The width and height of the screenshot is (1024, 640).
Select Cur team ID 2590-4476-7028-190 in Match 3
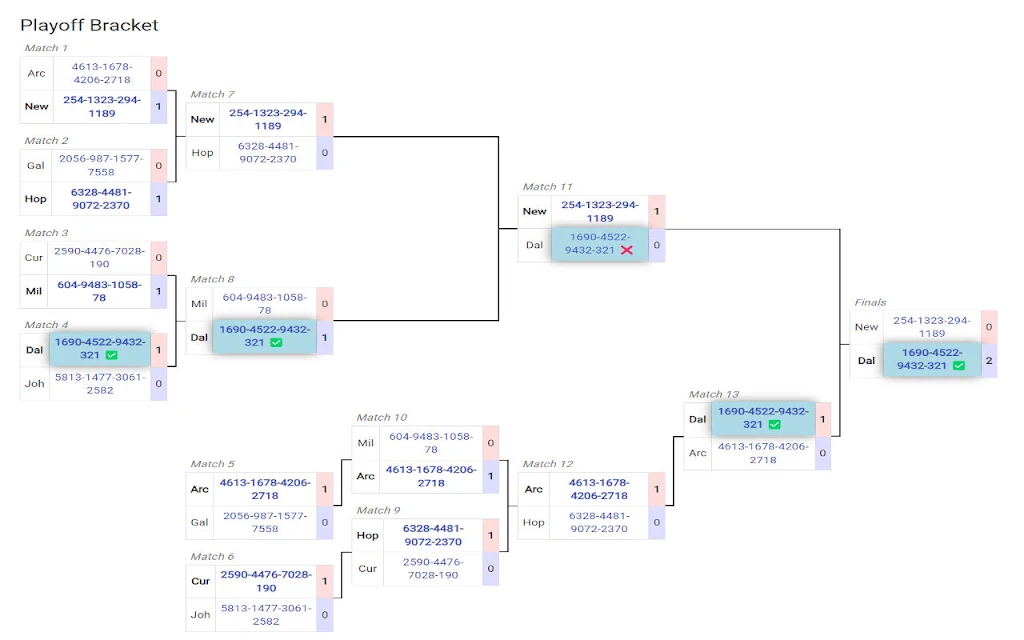[99, 257]
